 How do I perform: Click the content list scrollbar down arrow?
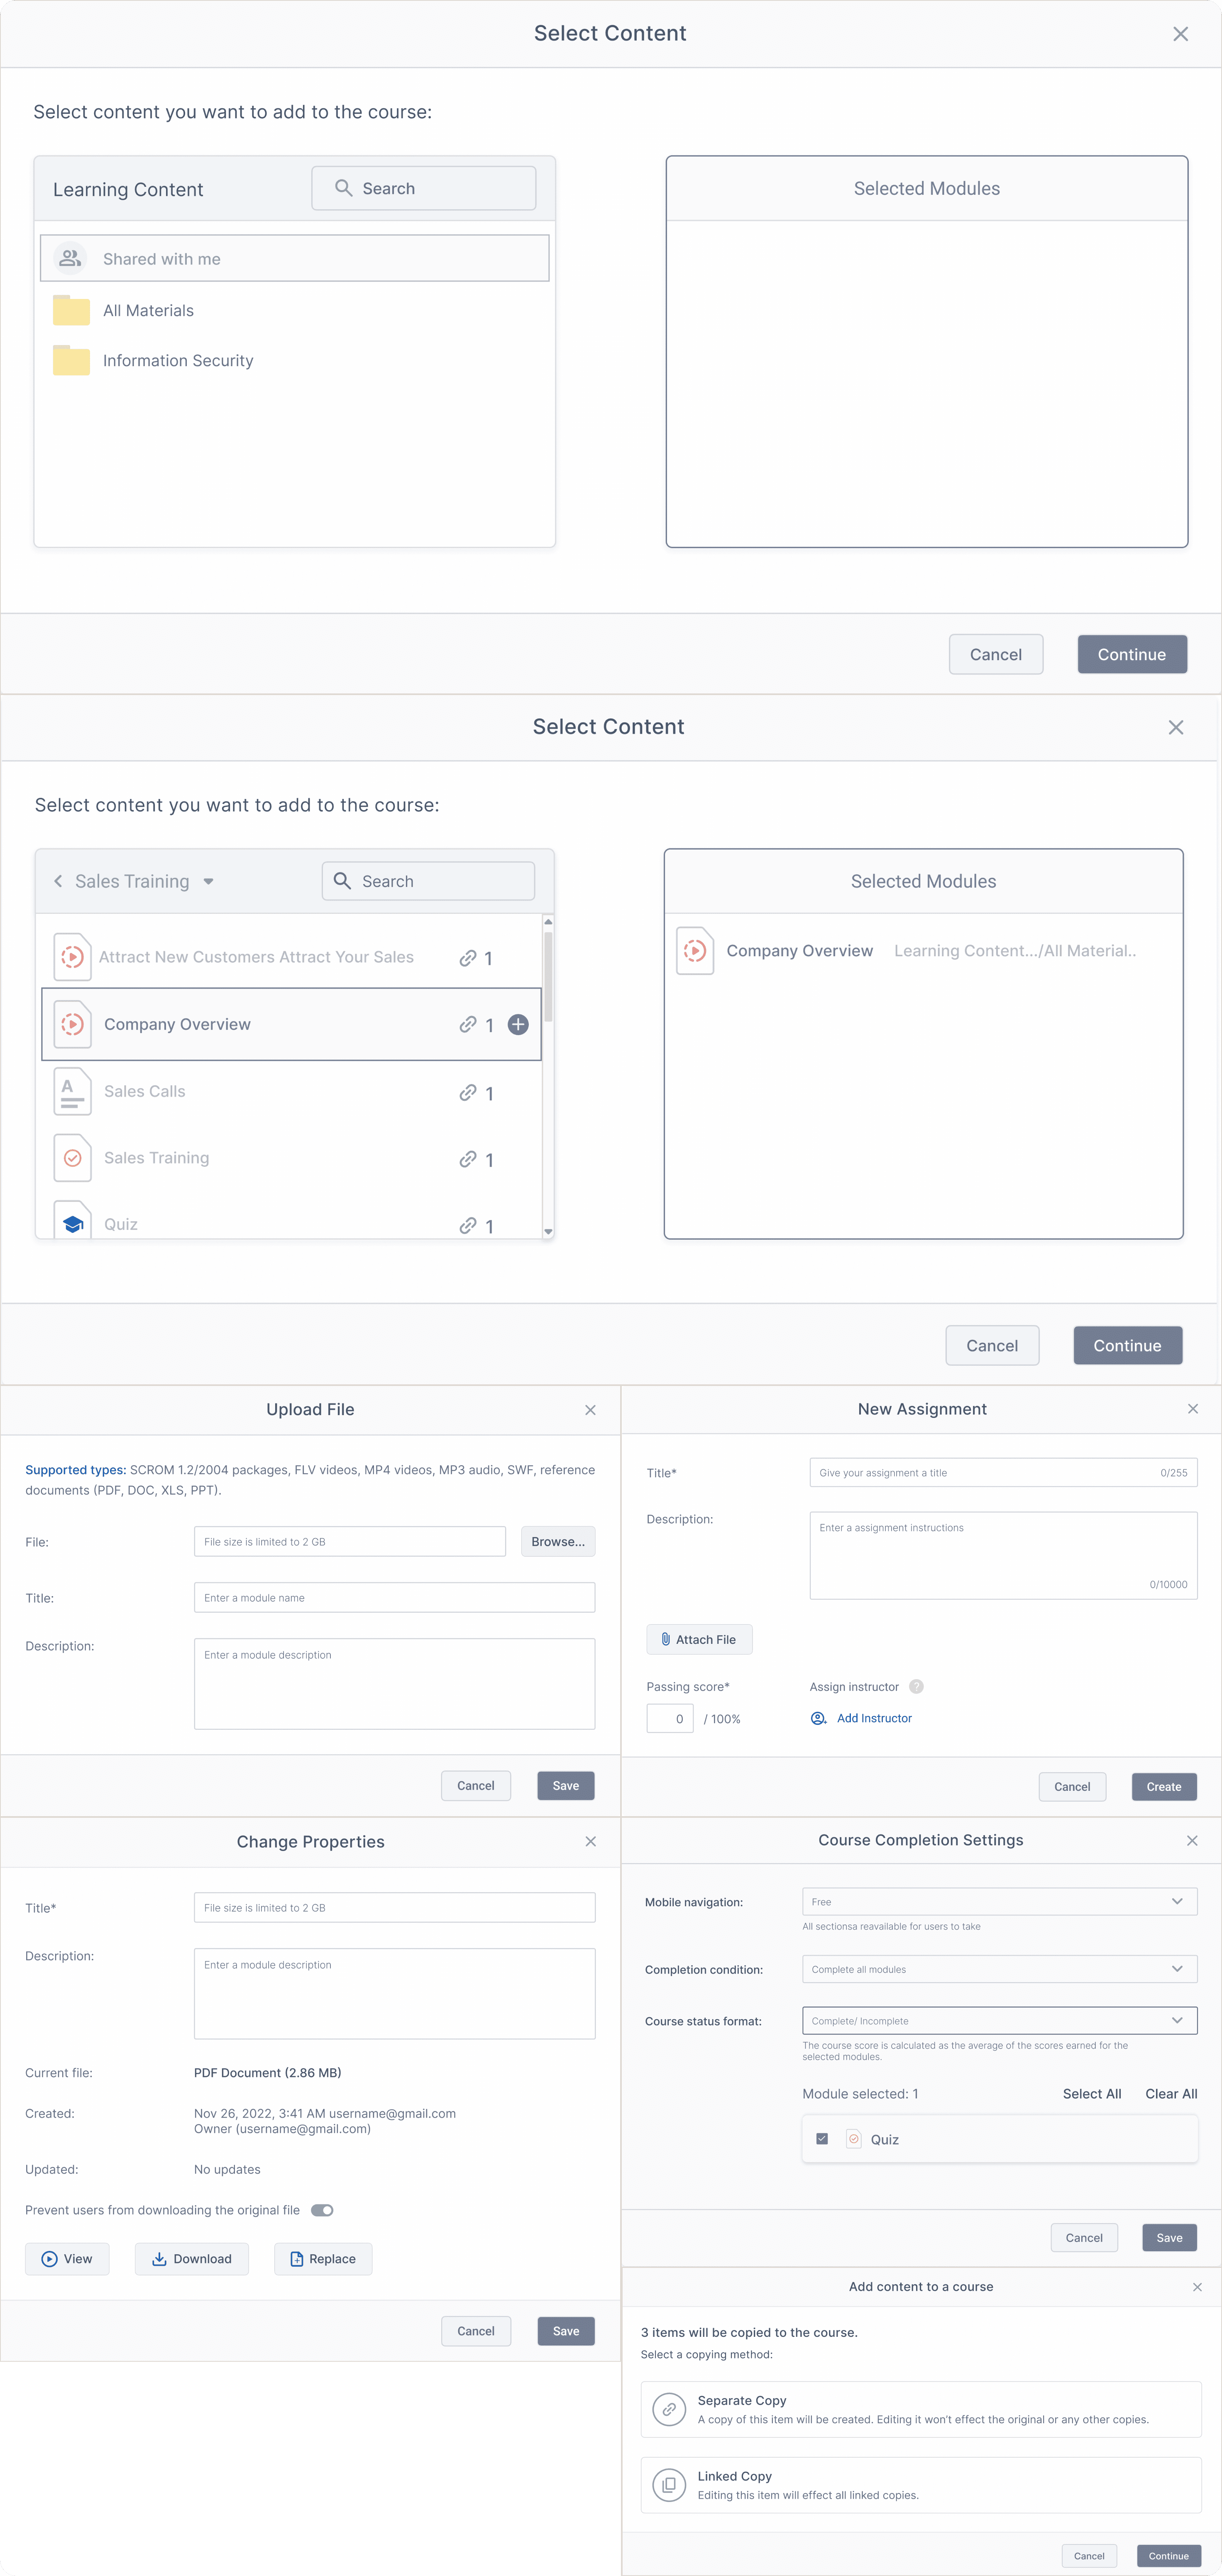pos(548,1231)
